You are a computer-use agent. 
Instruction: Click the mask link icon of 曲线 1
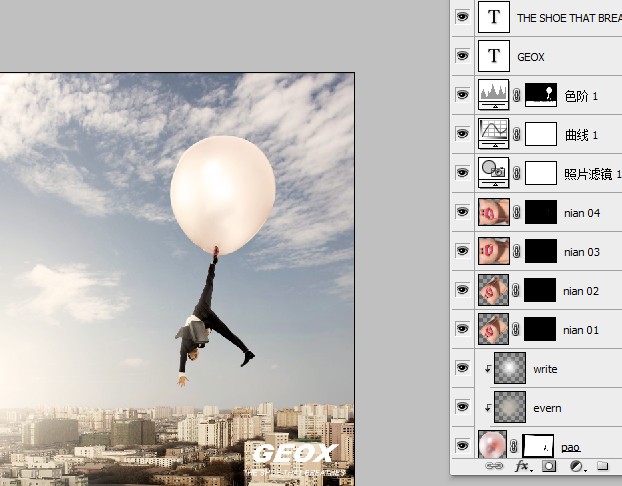click(516, 134)
